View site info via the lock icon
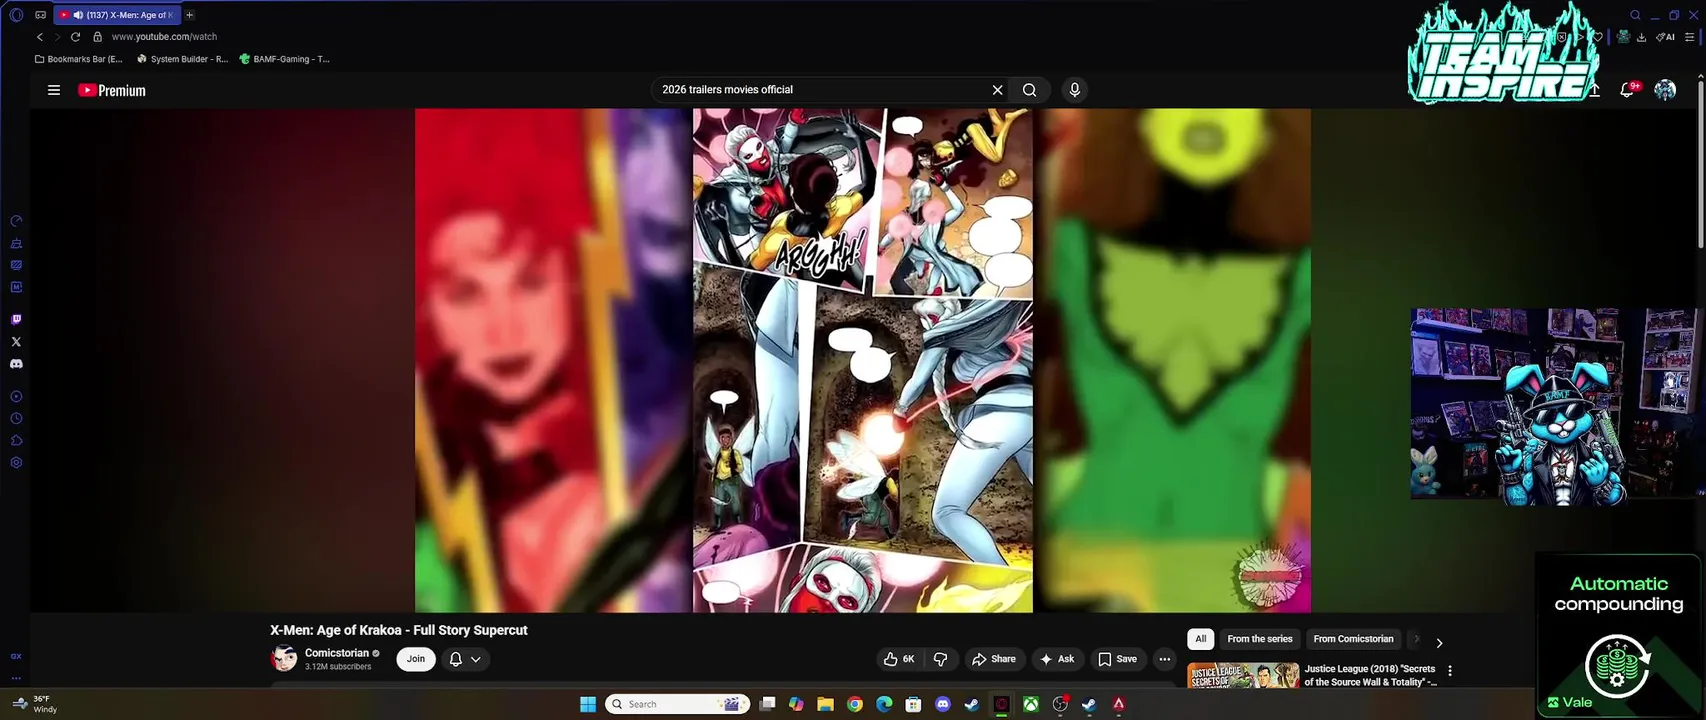 pos(97,37)
